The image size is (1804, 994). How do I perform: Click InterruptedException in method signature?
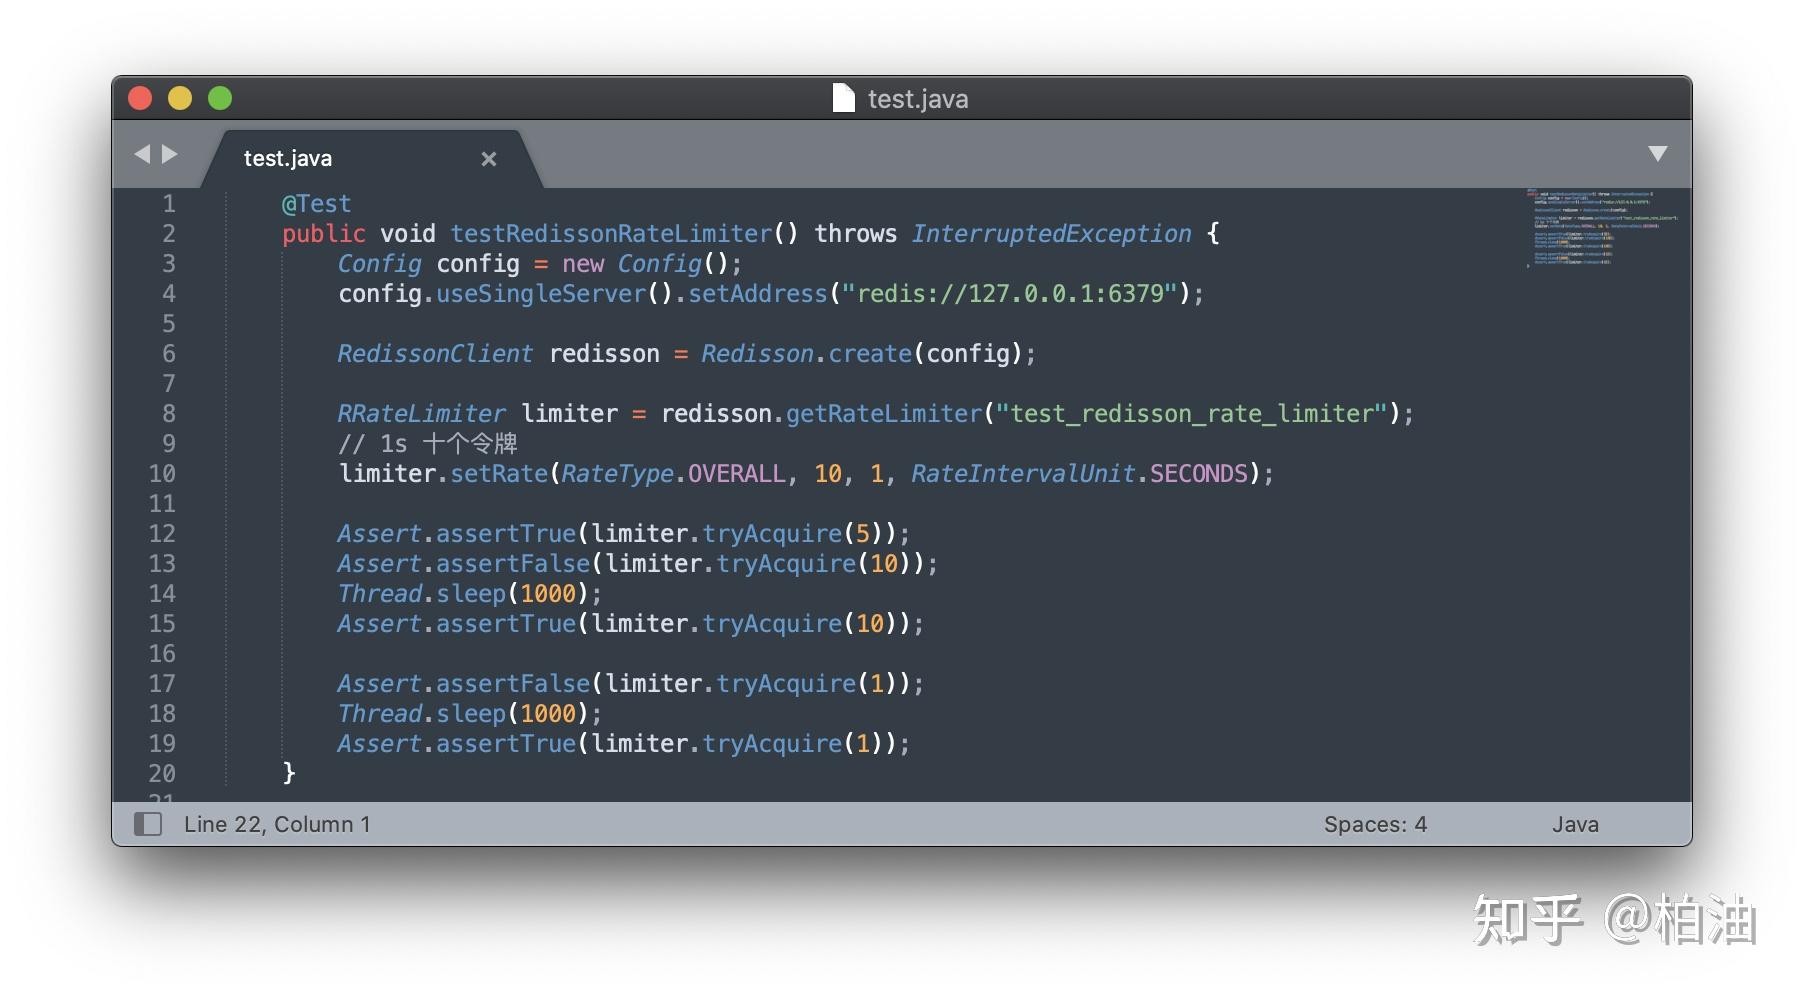tap(1051, 234)
